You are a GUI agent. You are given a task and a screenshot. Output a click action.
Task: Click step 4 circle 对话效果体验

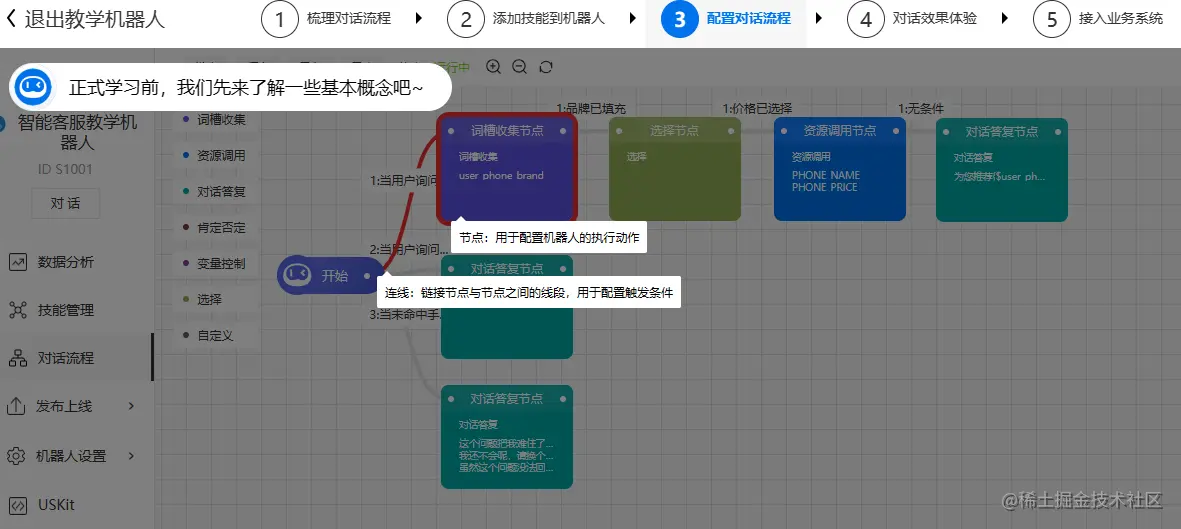(865, 19)
